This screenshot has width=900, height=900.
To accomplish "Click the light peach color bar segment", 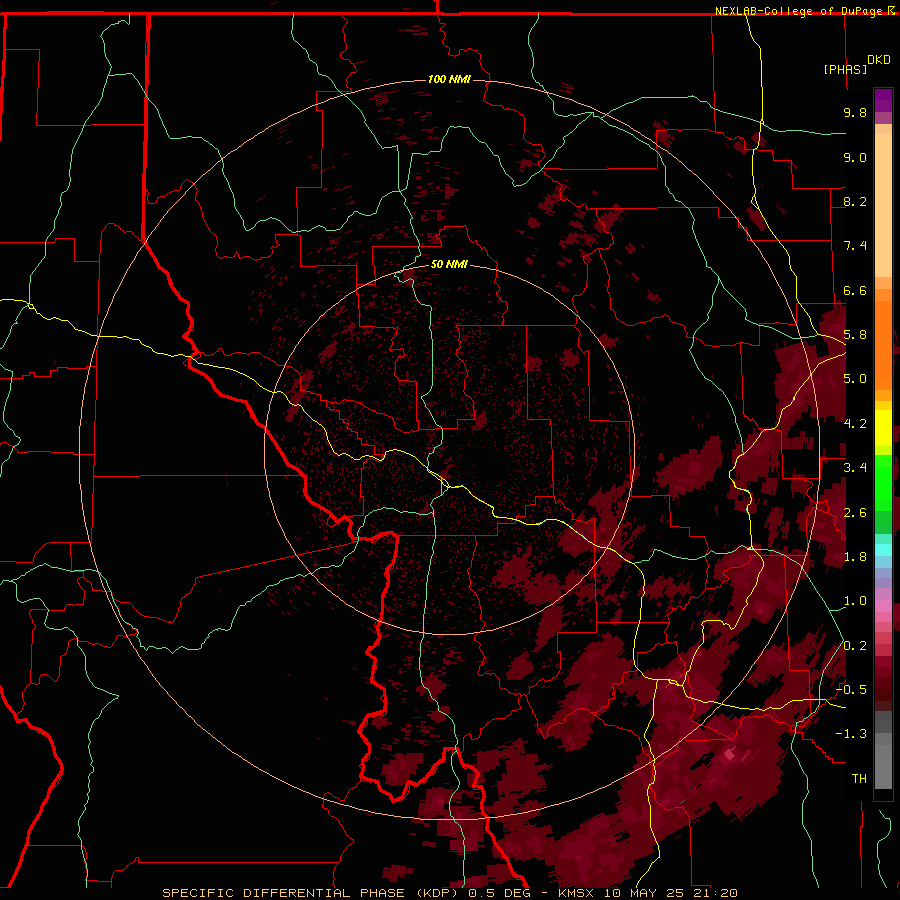I will (883, 205).
